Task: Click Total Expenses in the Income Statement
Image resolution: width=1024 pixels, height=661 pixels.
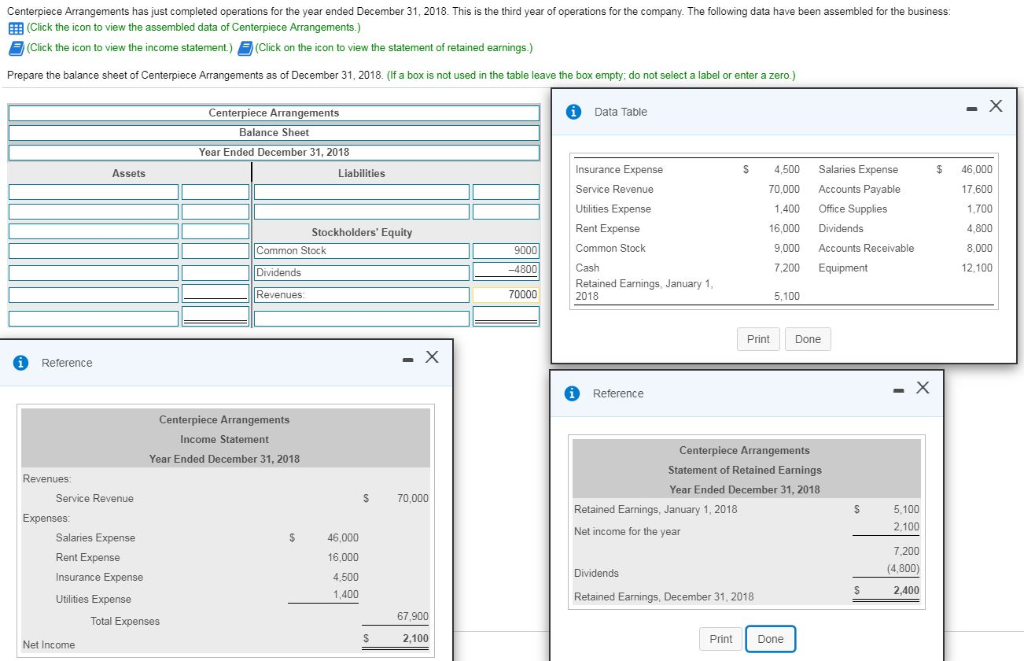Action: tap(125, 621)
